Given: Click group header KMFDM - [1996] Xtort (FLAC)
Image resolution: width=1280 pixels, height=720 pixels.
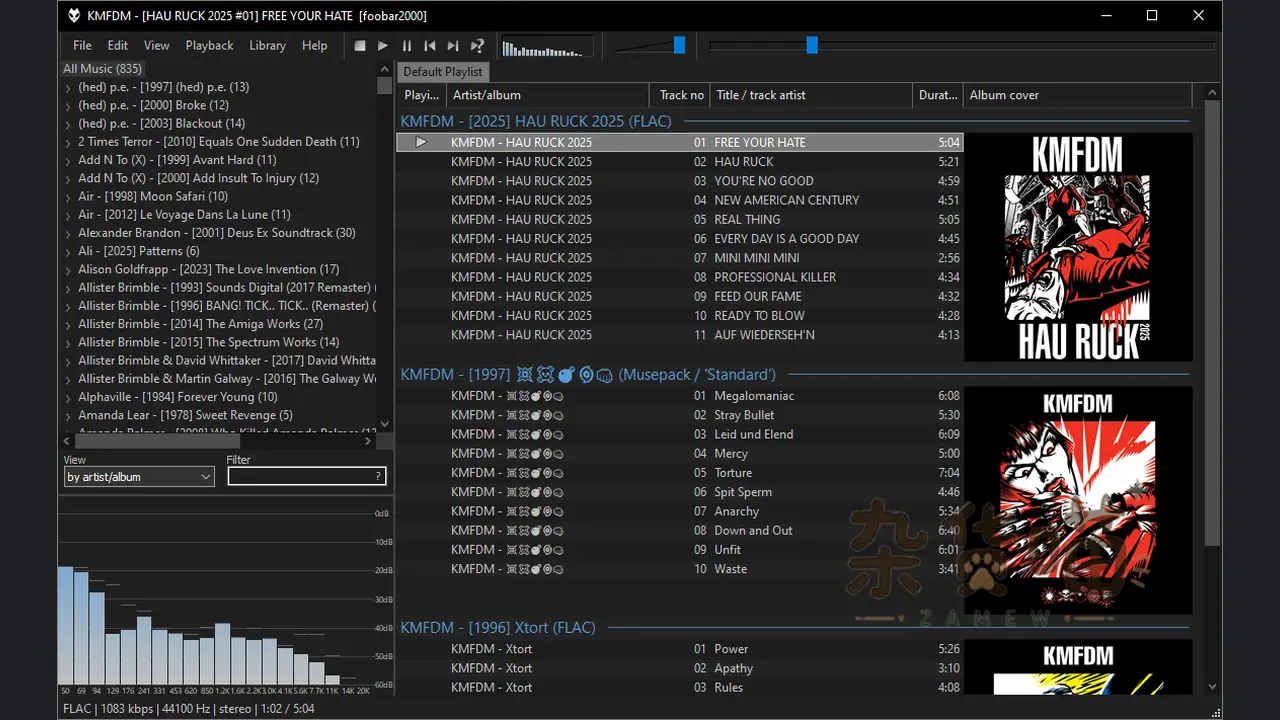Looking at the screenshot, I should coord(498,628).
